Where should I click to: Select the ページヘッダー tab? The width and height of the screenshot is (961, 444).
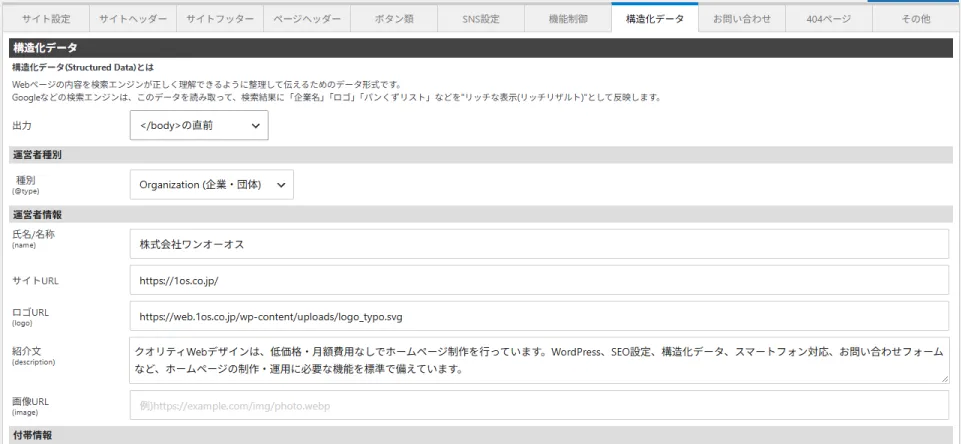point(307,19)
